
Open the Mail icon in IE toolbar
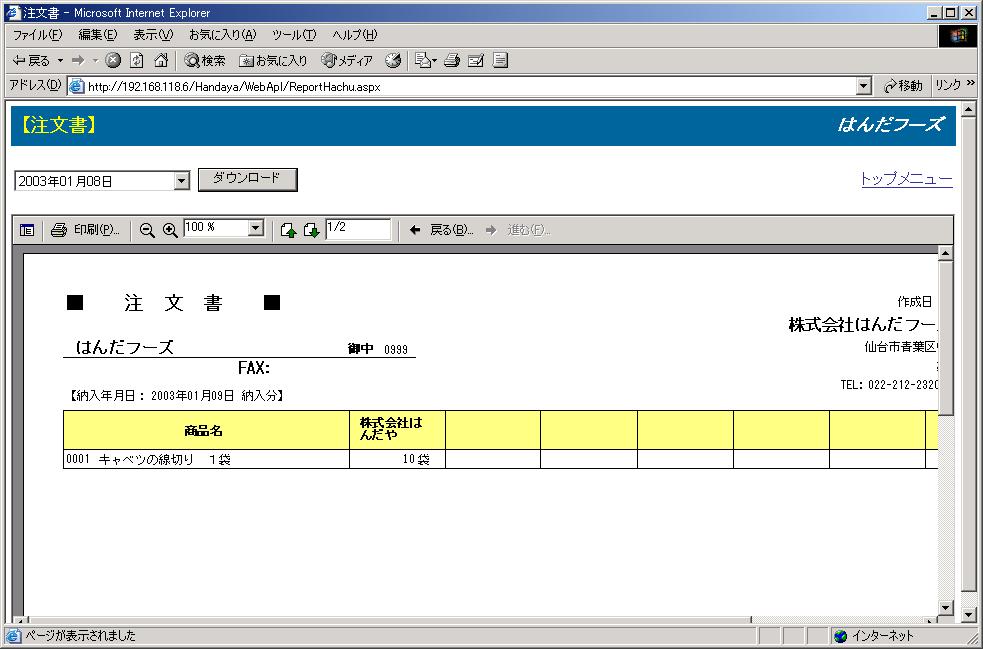(423, 60)
